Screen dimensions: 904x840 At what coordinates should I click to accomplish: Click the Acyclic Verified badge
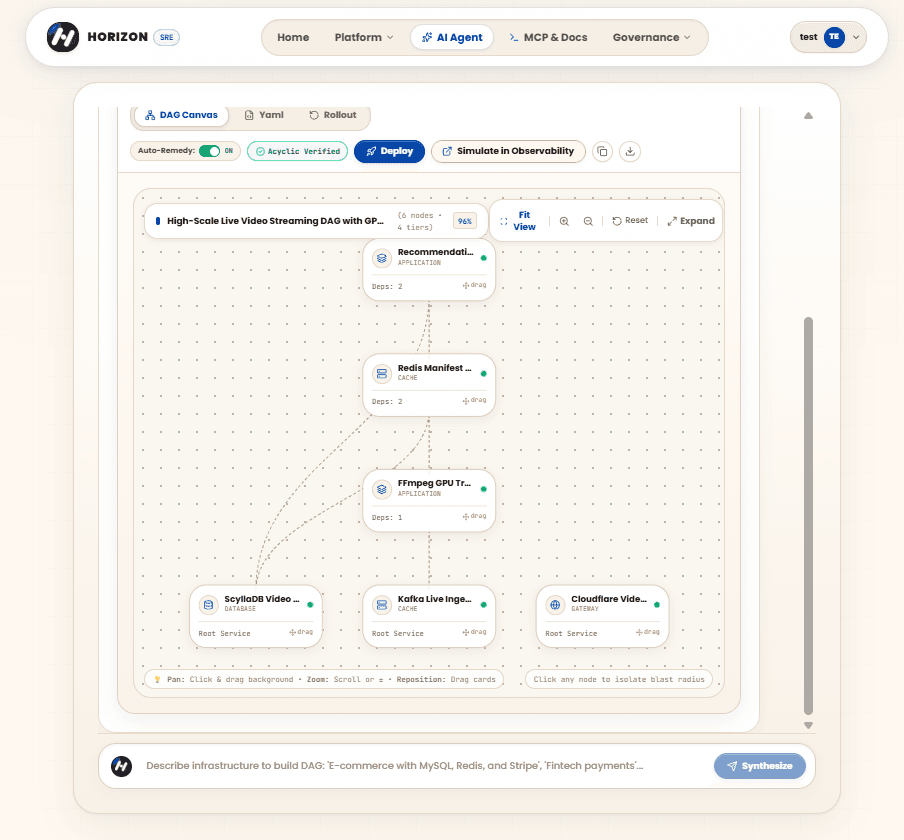pos(297,151)
